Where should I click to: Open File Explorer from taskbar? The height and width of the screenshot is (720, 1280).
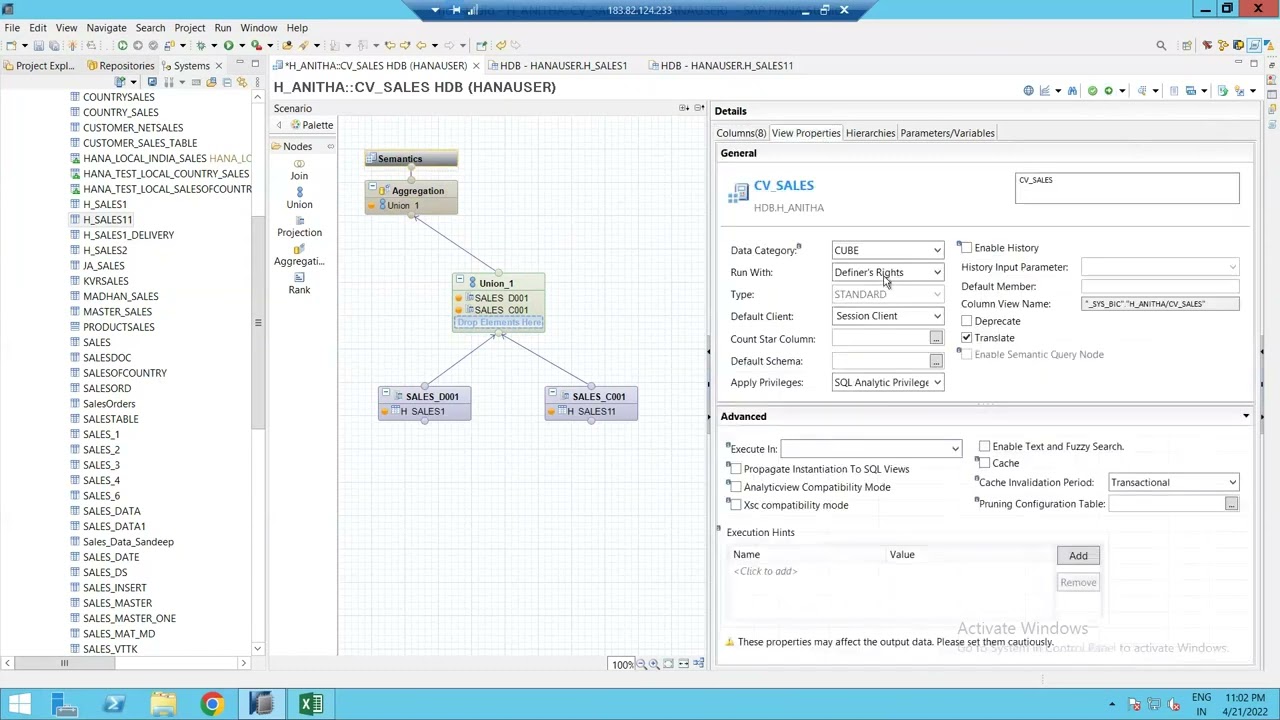(x=163, y=704)
